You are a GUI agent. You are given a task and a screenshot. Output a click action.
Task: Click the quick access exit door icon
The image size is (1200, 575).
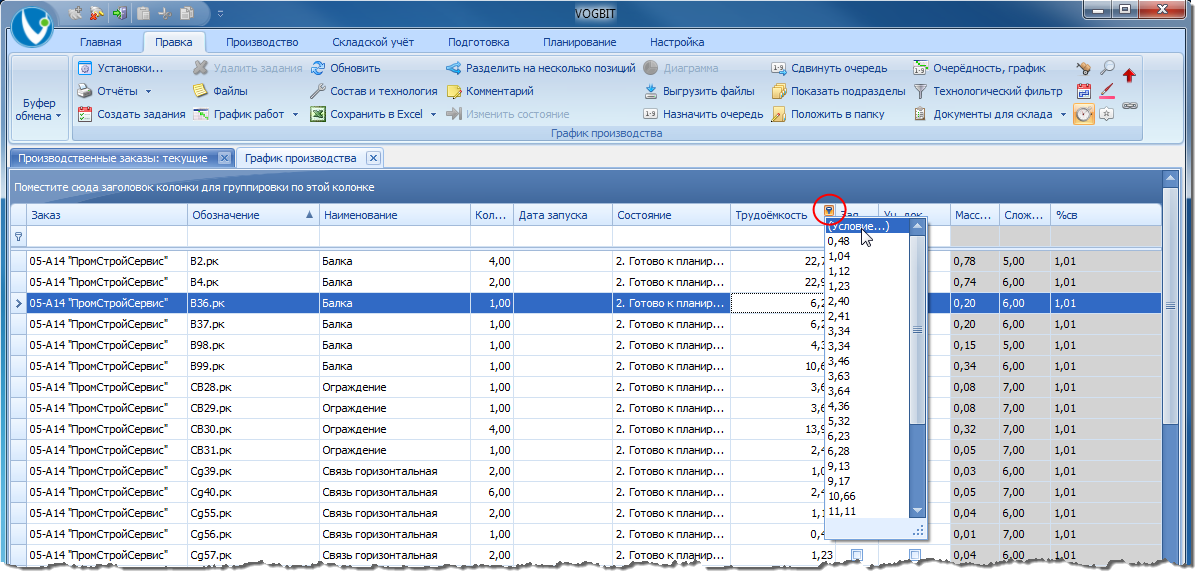pos(121,14)
